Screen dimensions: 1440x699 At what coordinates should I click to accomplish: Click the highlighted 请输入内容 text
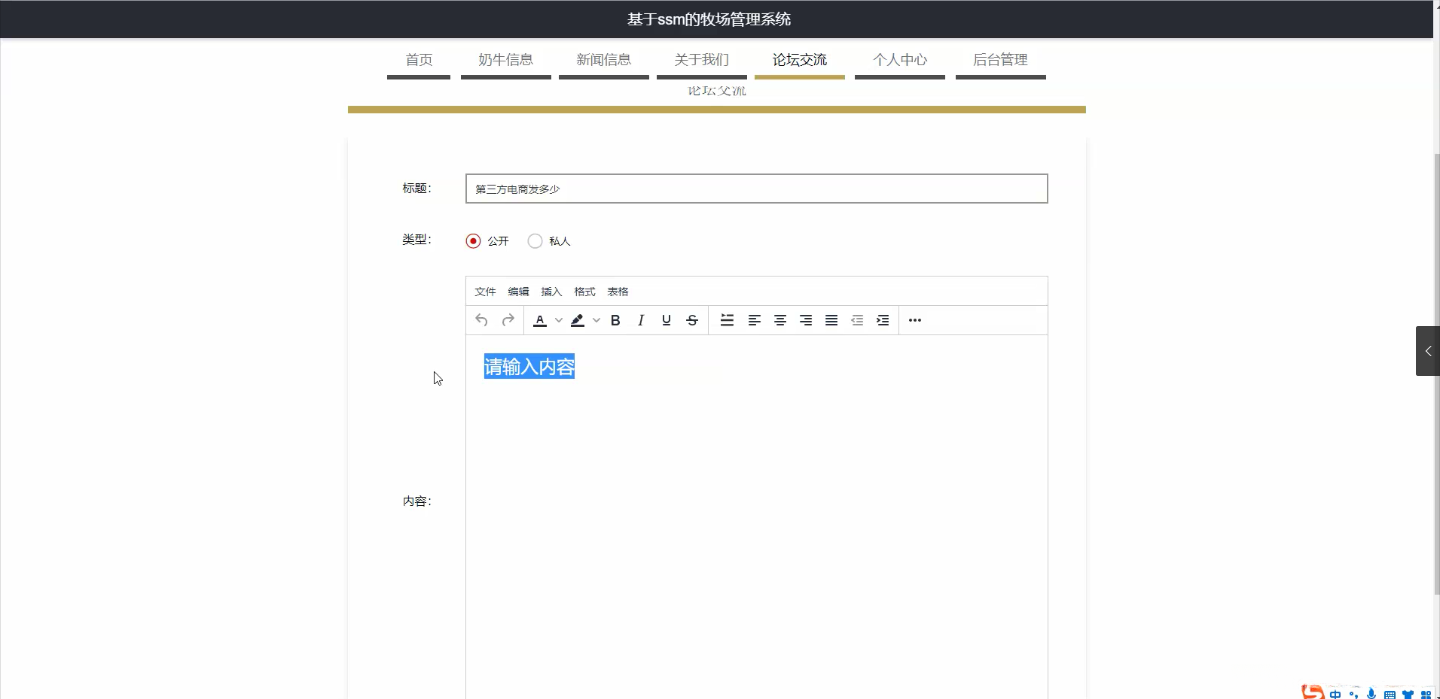529,367
